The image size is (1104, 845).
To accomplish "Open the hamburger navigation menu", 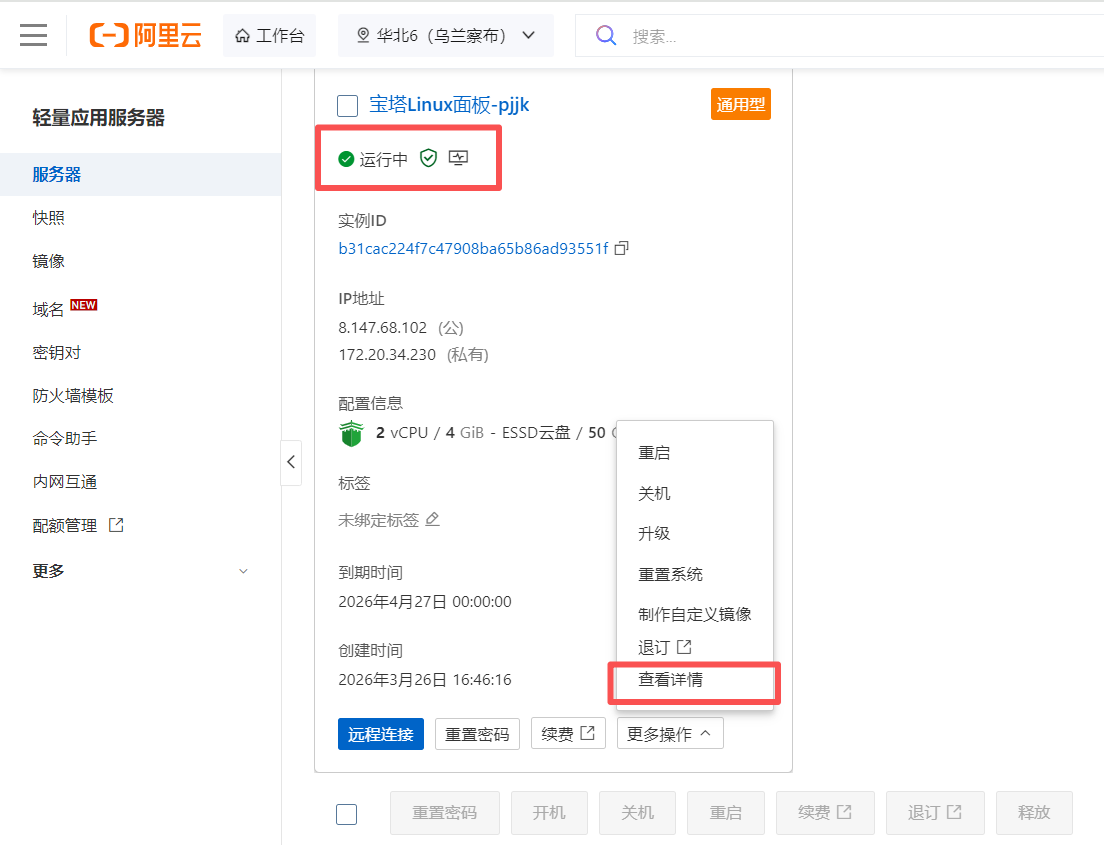I will pos(33,35).
